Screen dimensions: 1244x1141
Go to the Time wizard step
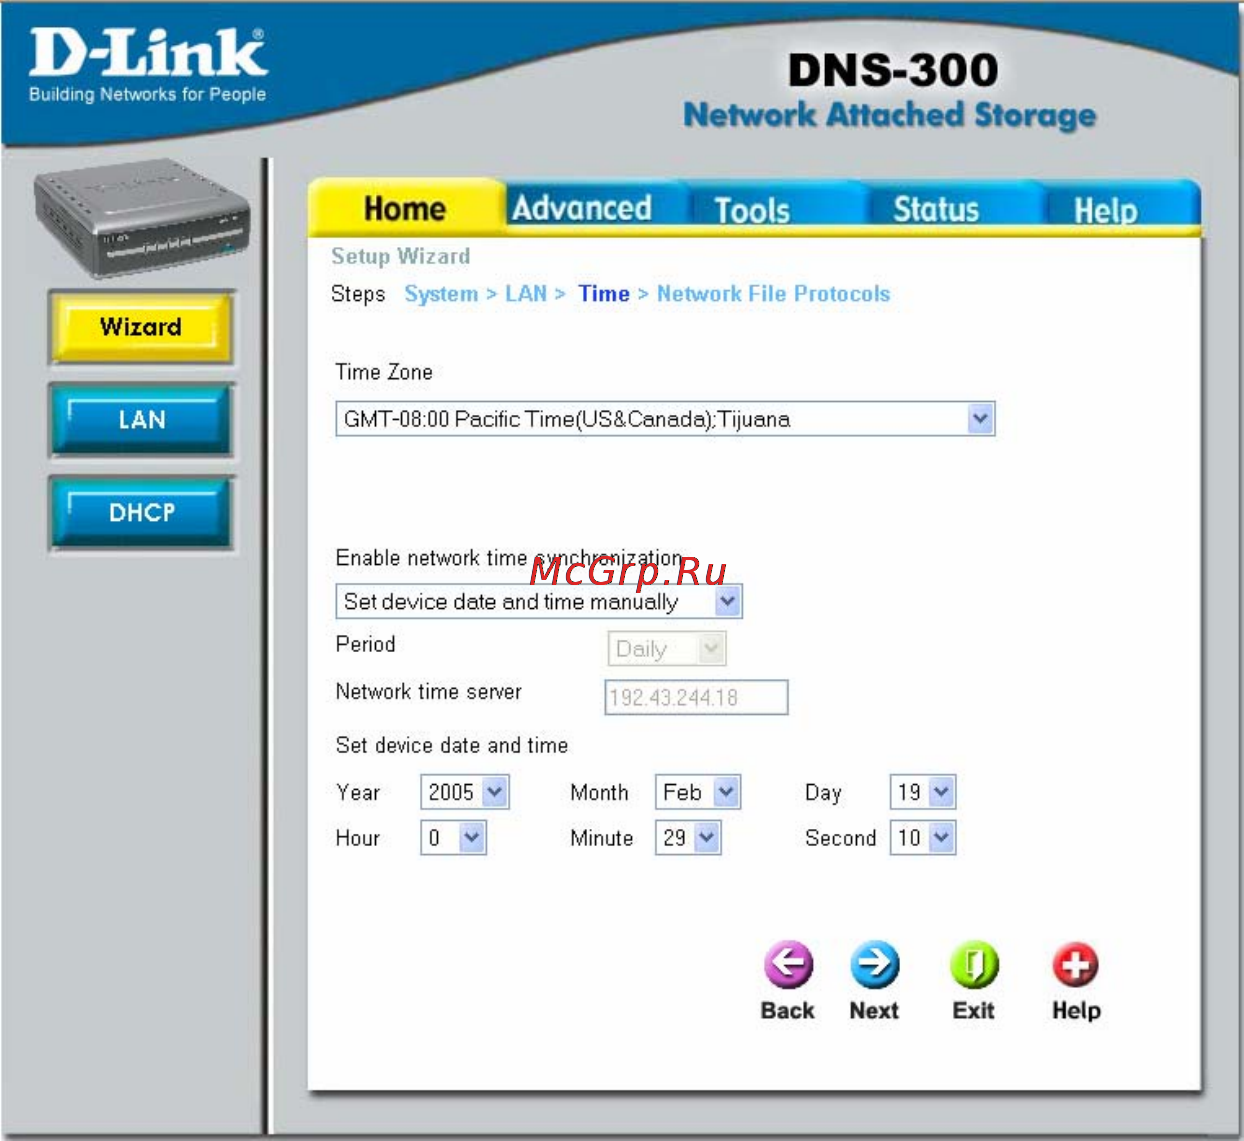click(x=604, y=294)
